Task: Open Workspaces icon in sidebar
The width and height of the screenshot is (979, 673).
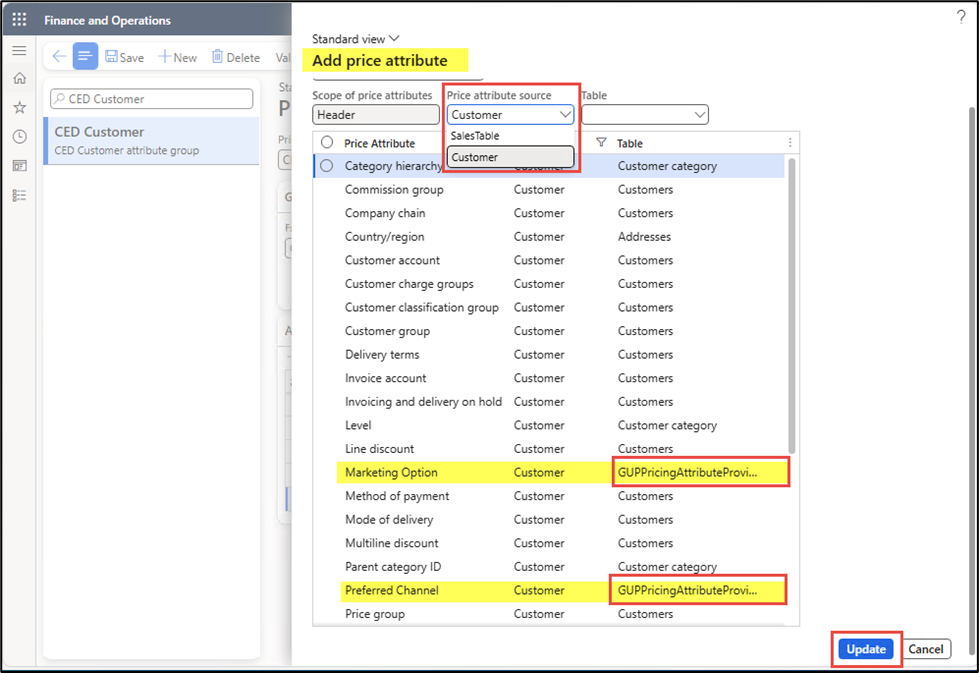Action: pyautogui.click(x=19, y=166)
